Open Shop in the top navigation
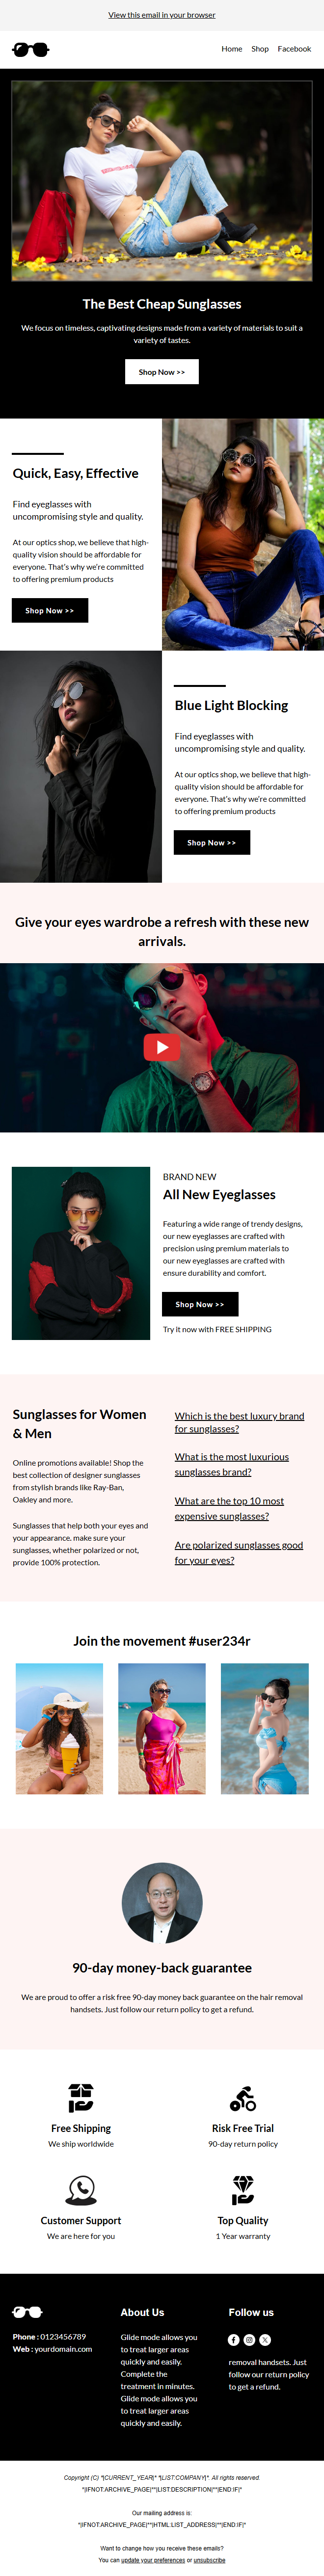Viewport: 324px width, 2576px height. 260,49
